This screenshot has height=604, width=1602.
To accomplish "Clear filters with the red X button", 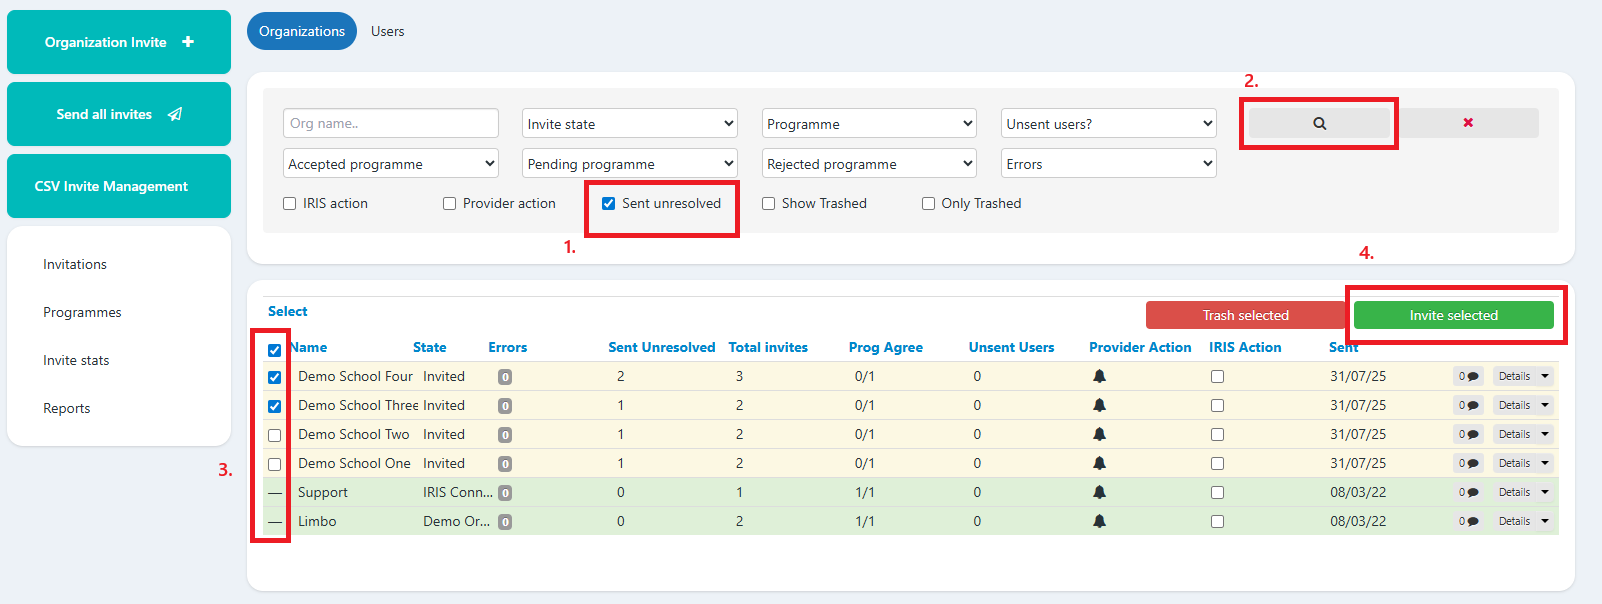I will pyautogui.click(x=1468, y=123).
